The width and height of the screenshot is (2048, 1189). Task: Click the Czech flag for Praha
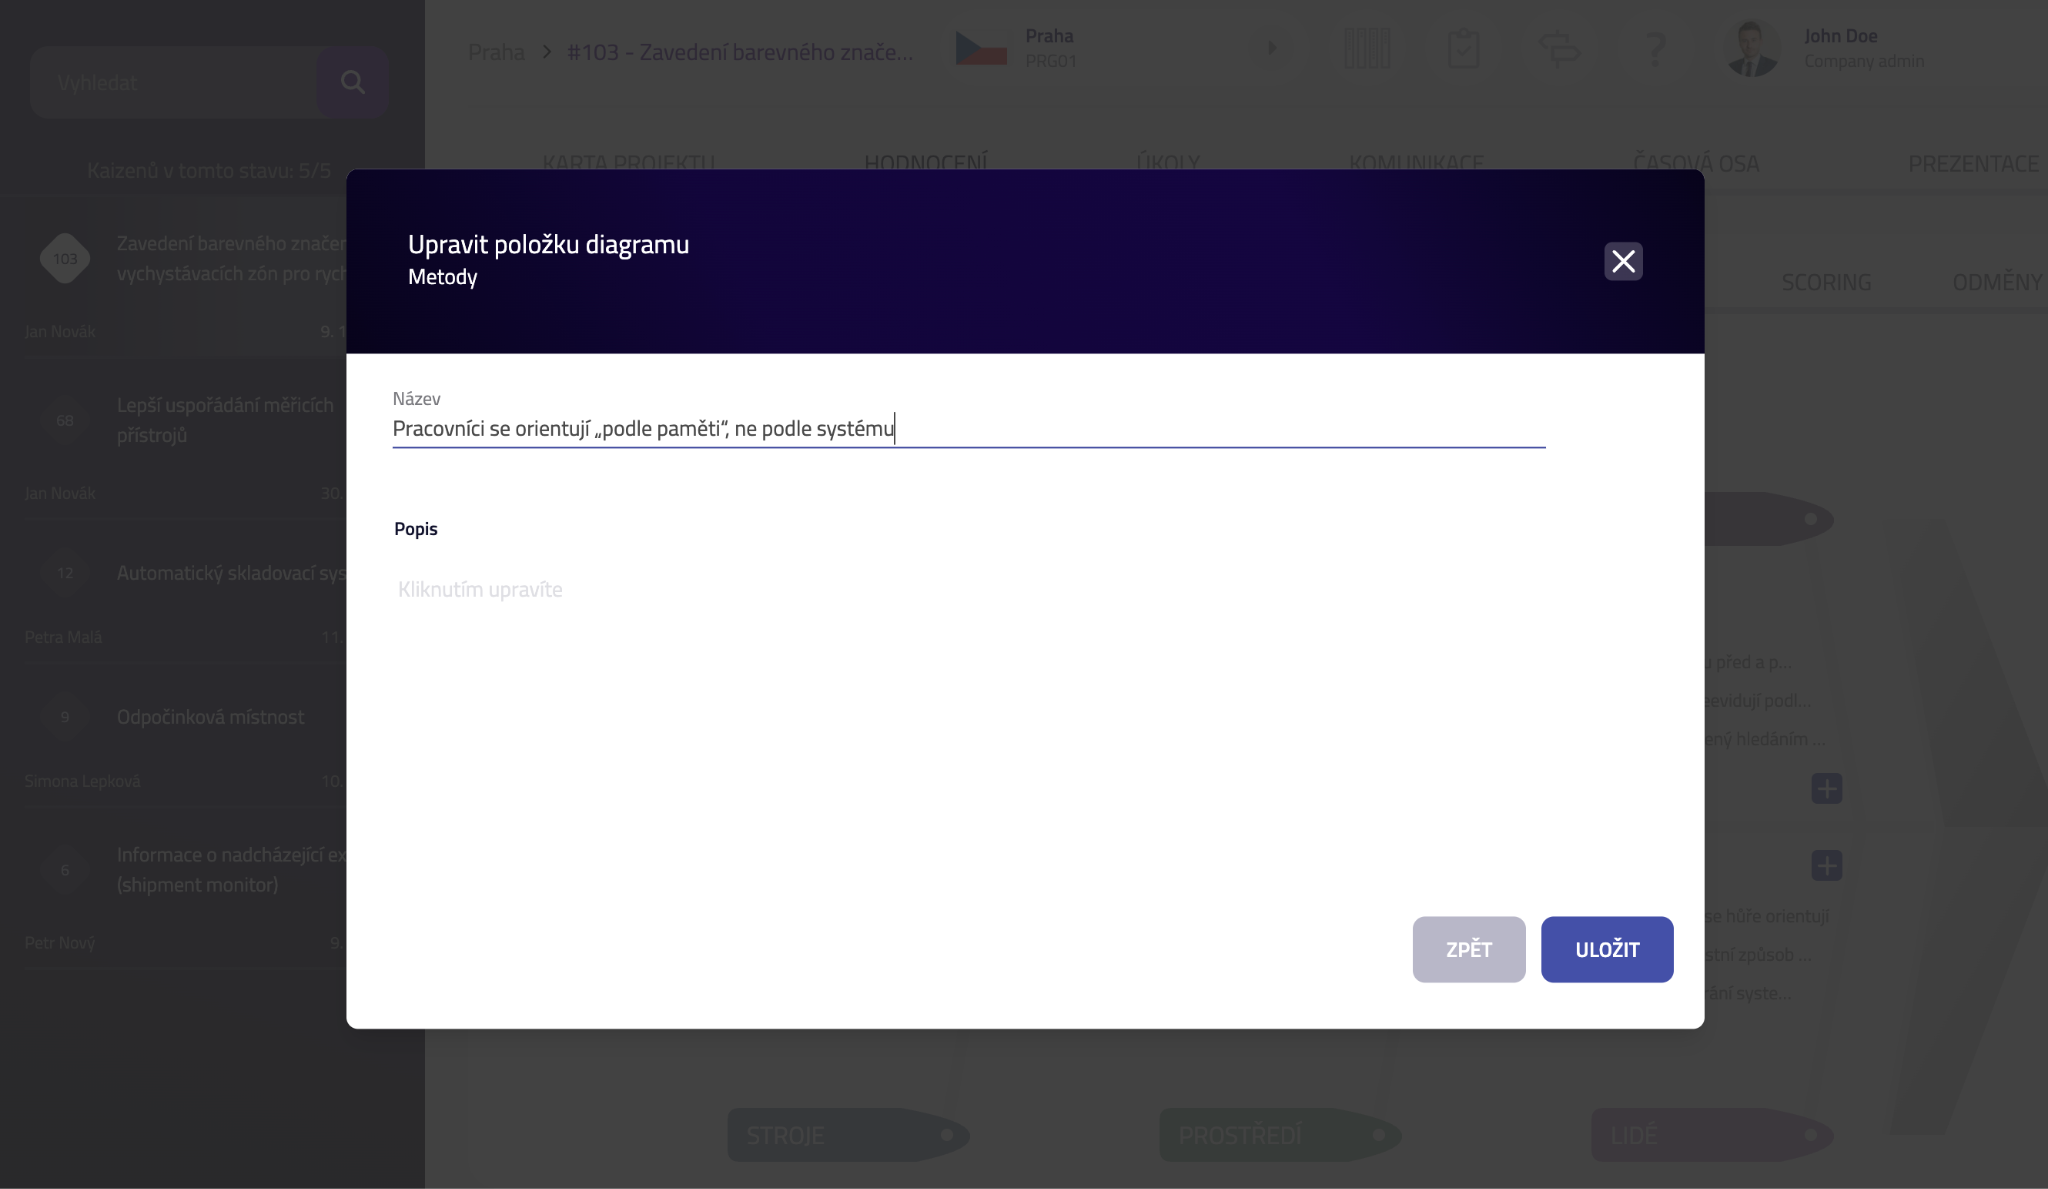(x=981, y=48)
